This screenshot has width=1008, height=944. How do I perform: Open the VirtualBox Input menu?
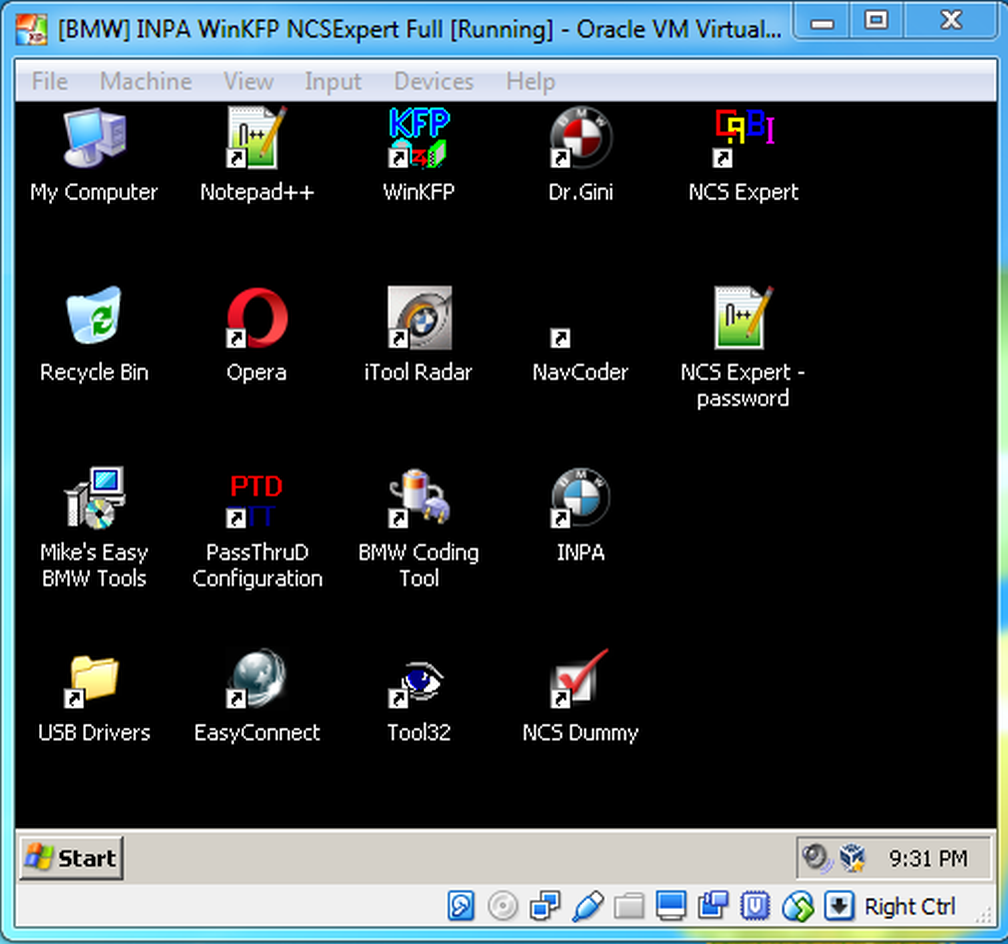click(x=333, y=81)
